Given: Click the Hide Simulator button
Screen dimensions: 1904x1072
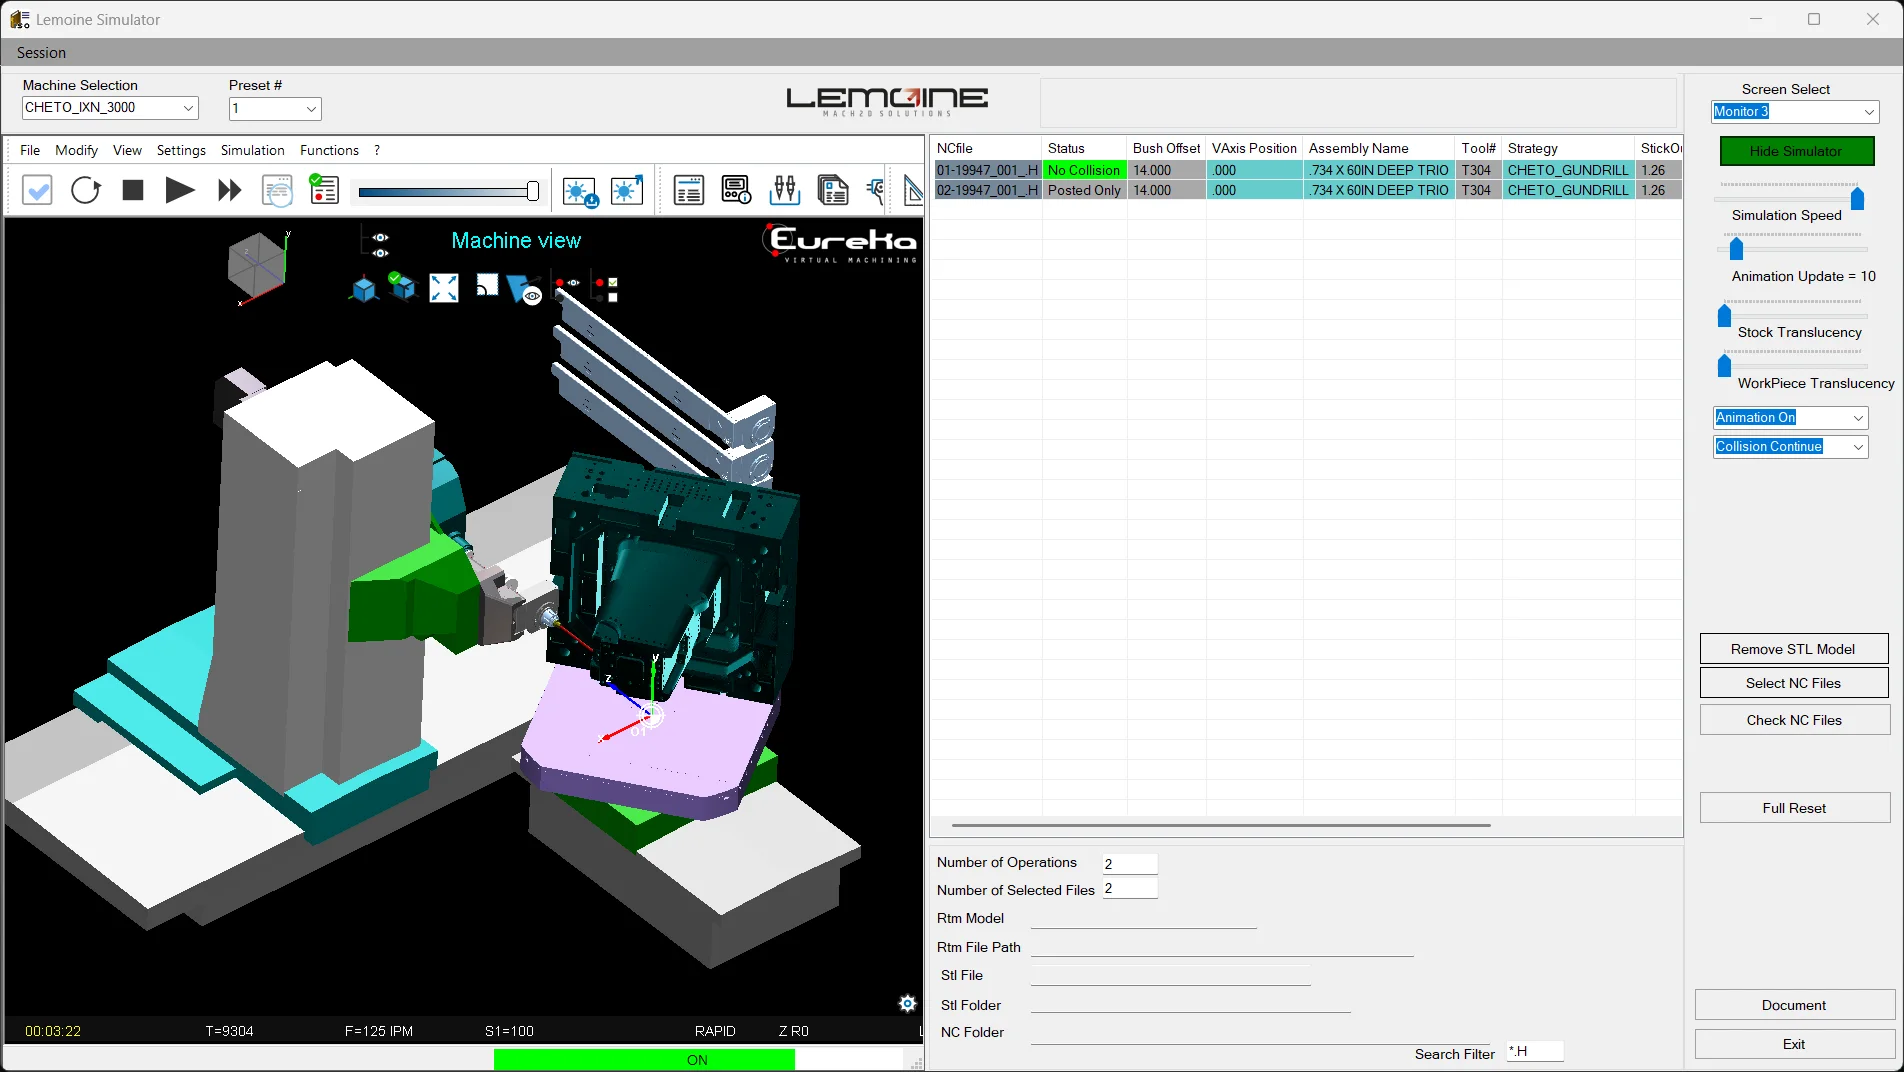Looking at the screenshot, I should pyautogui.click(x=1797, y=151).
